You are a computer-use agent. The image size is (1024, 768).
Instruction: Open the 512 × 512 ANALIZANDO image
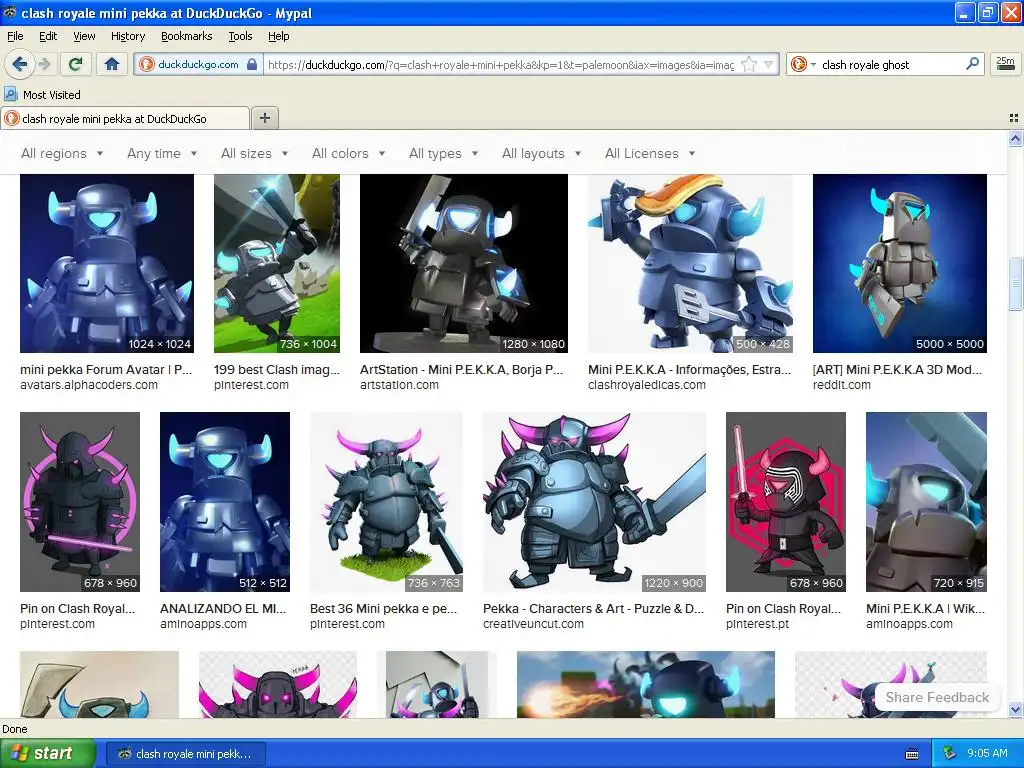point(225,502)
